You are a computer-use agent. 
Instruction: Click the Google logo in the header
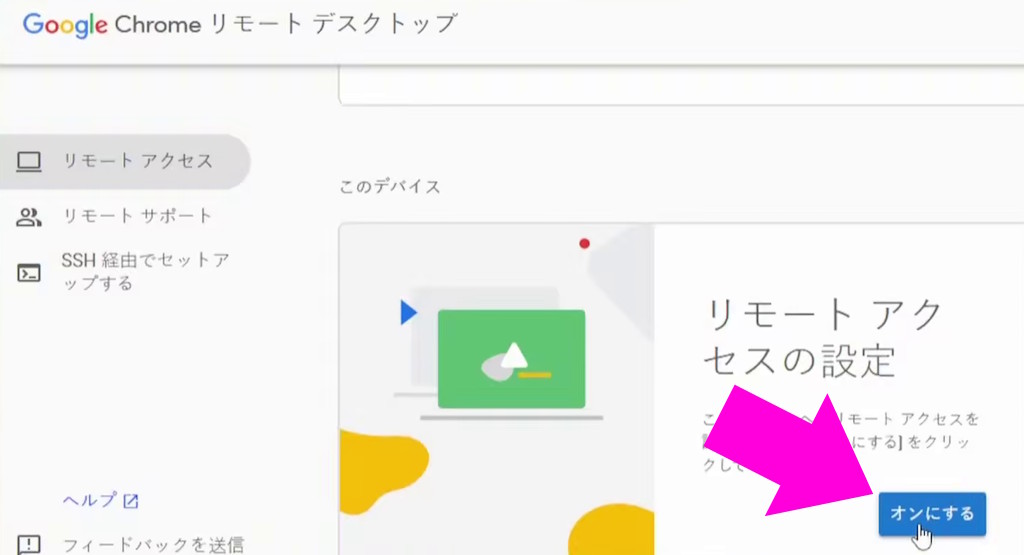(x=65, y=25)
